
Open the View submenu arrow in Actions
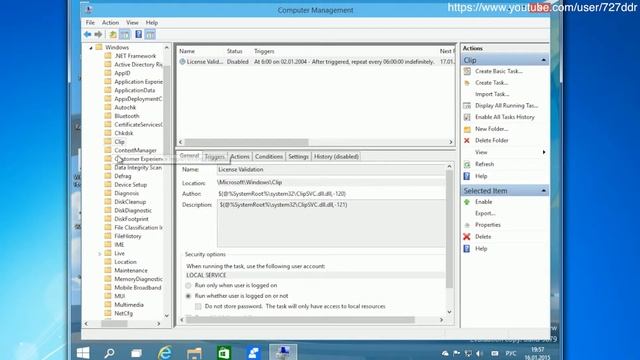(544, 152)
